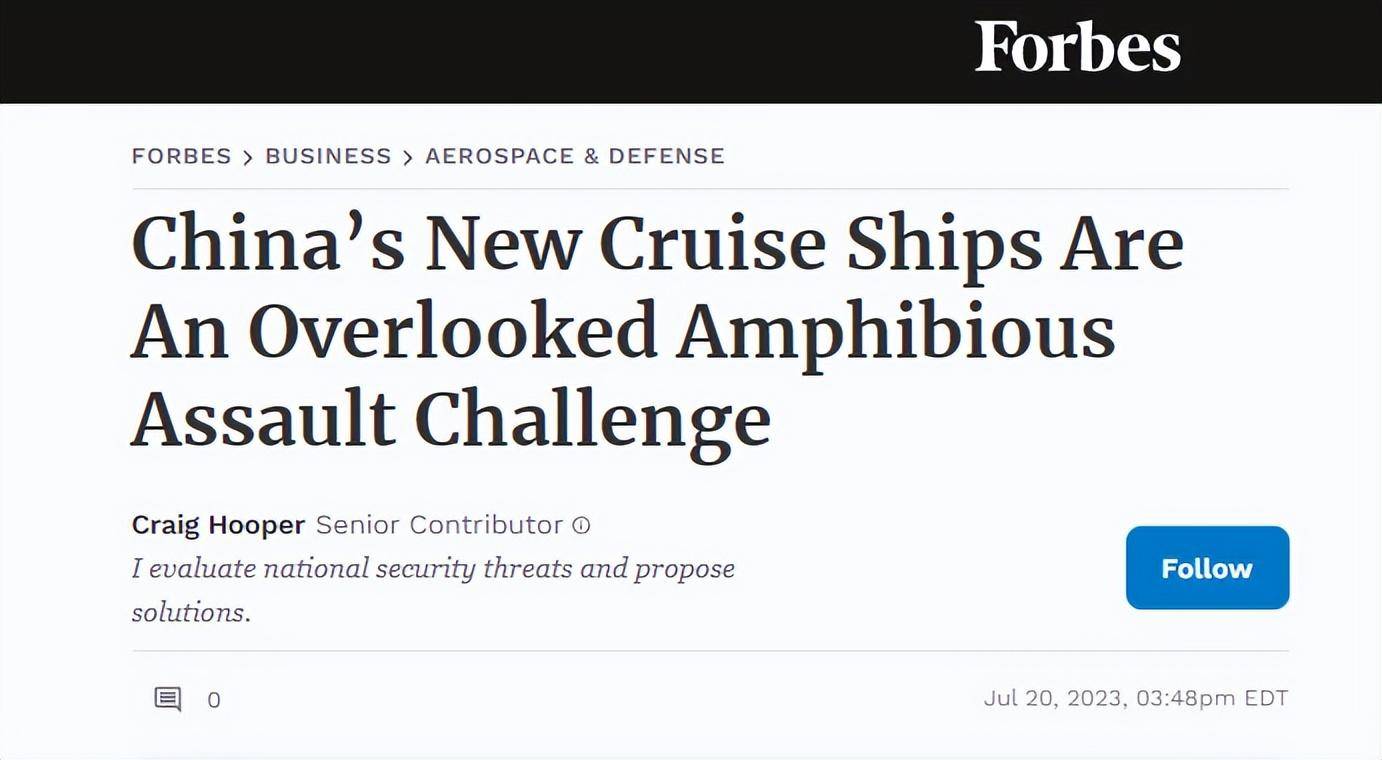Click the Senior Contributor label

[x=439, y=525]
